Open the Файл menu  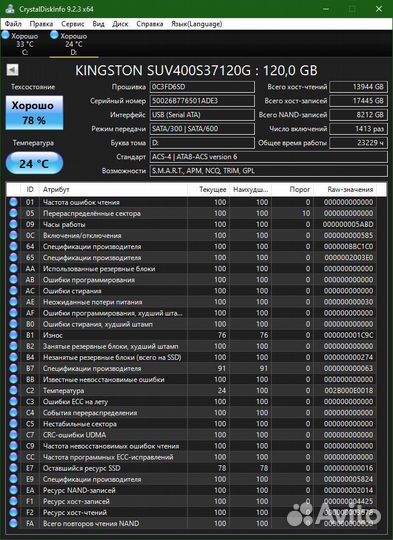tap(13, 24)
